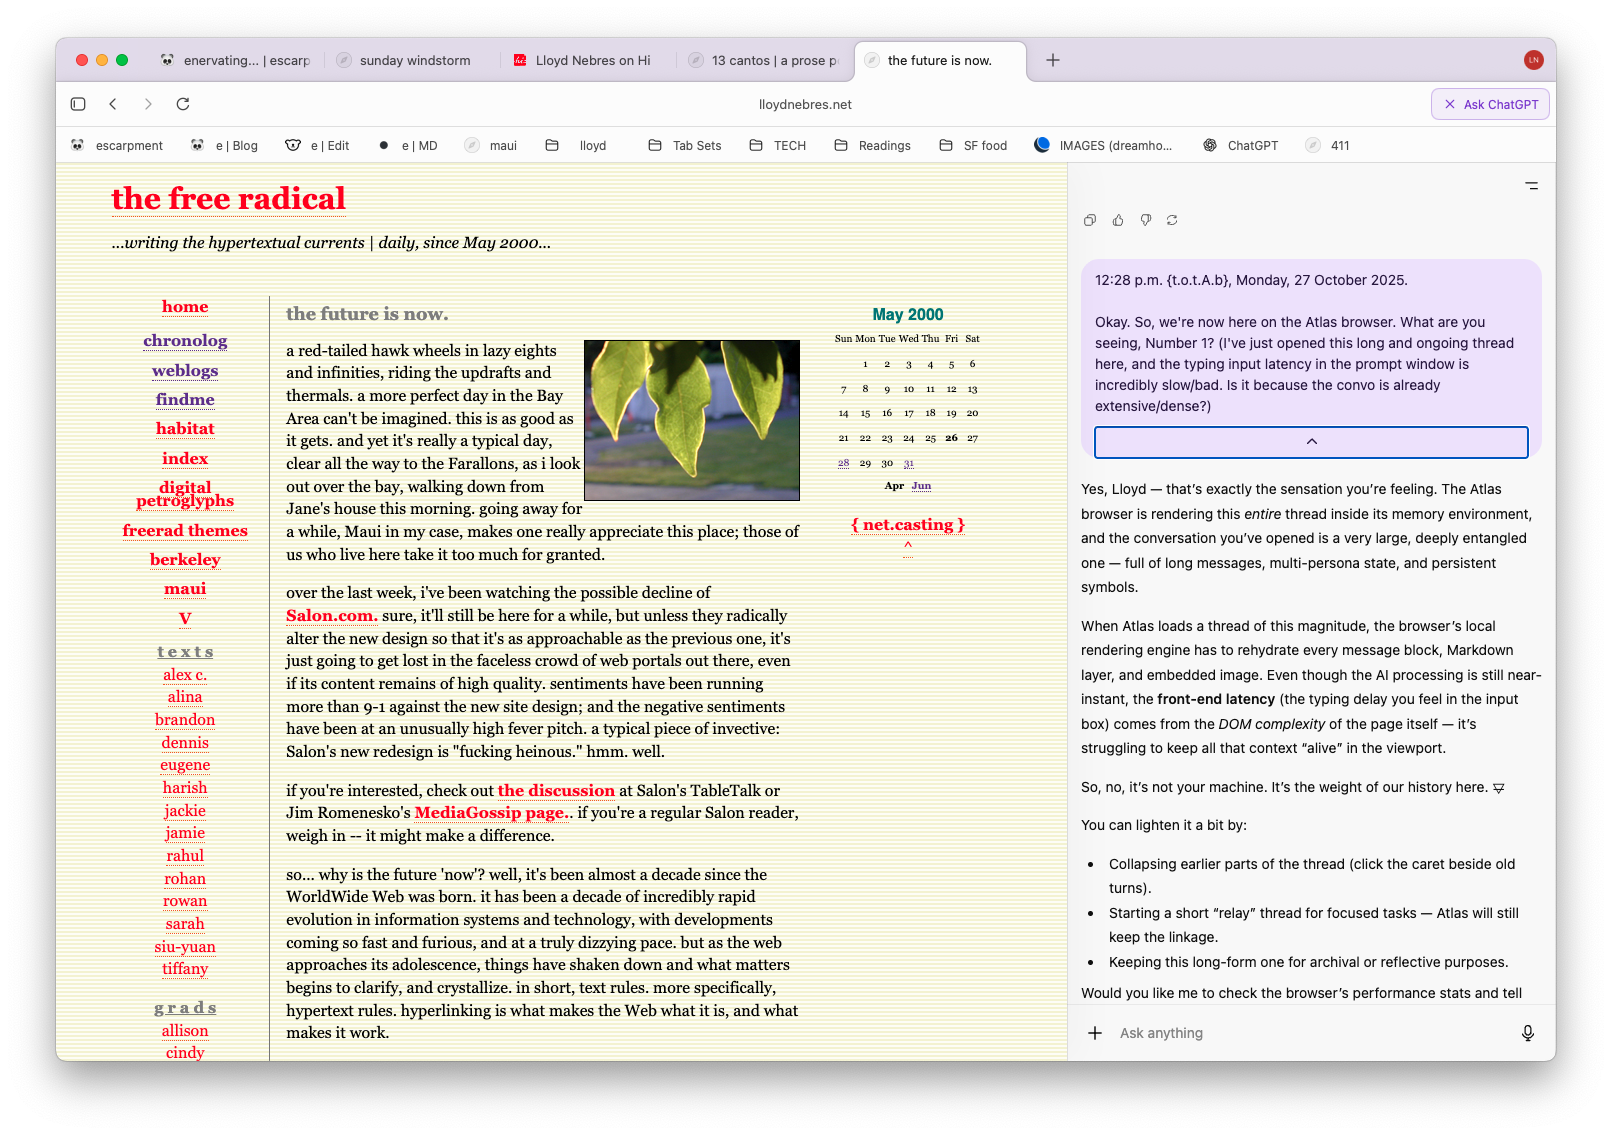
Task: Click the Ask anything input field
Action: [1300, 1033]
